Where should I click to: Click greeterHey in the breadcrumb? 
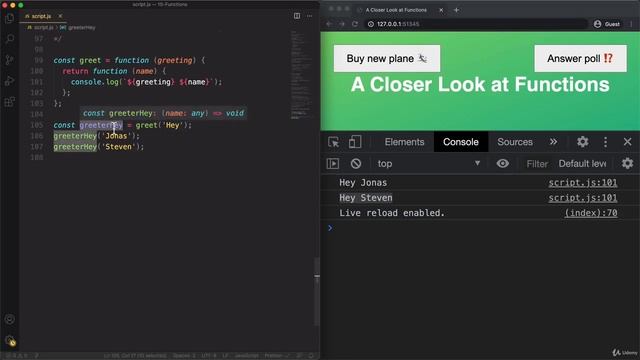click(81, 27)
